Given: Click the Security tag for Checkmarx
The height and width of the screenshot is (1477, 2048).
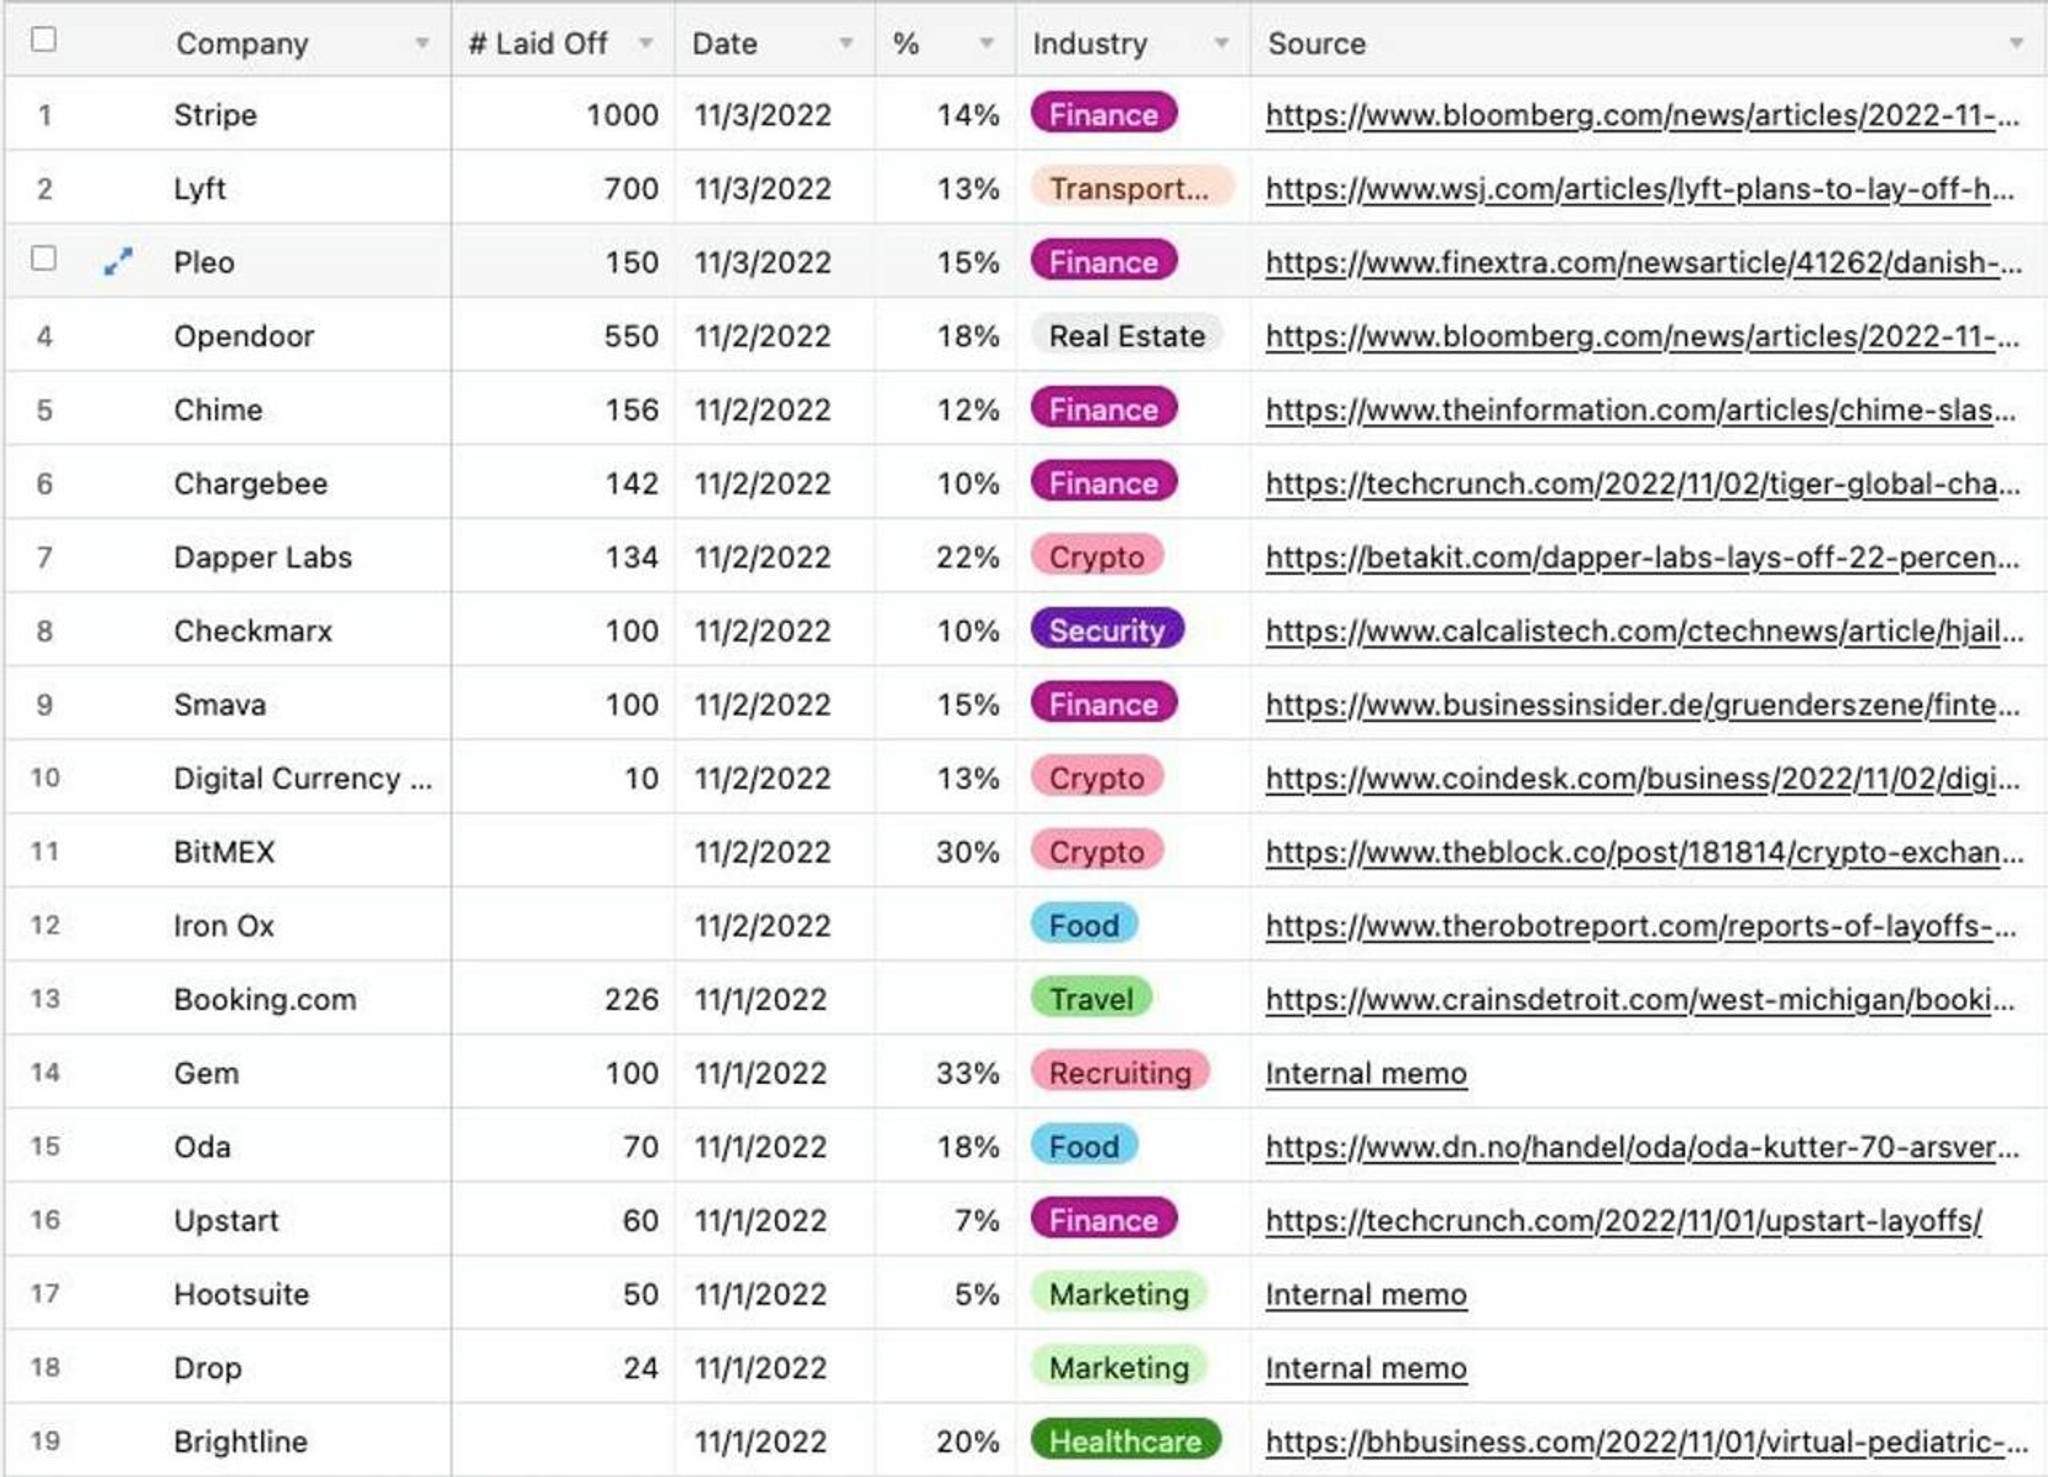Looking at the screenshot, I should click(1107, 630).
